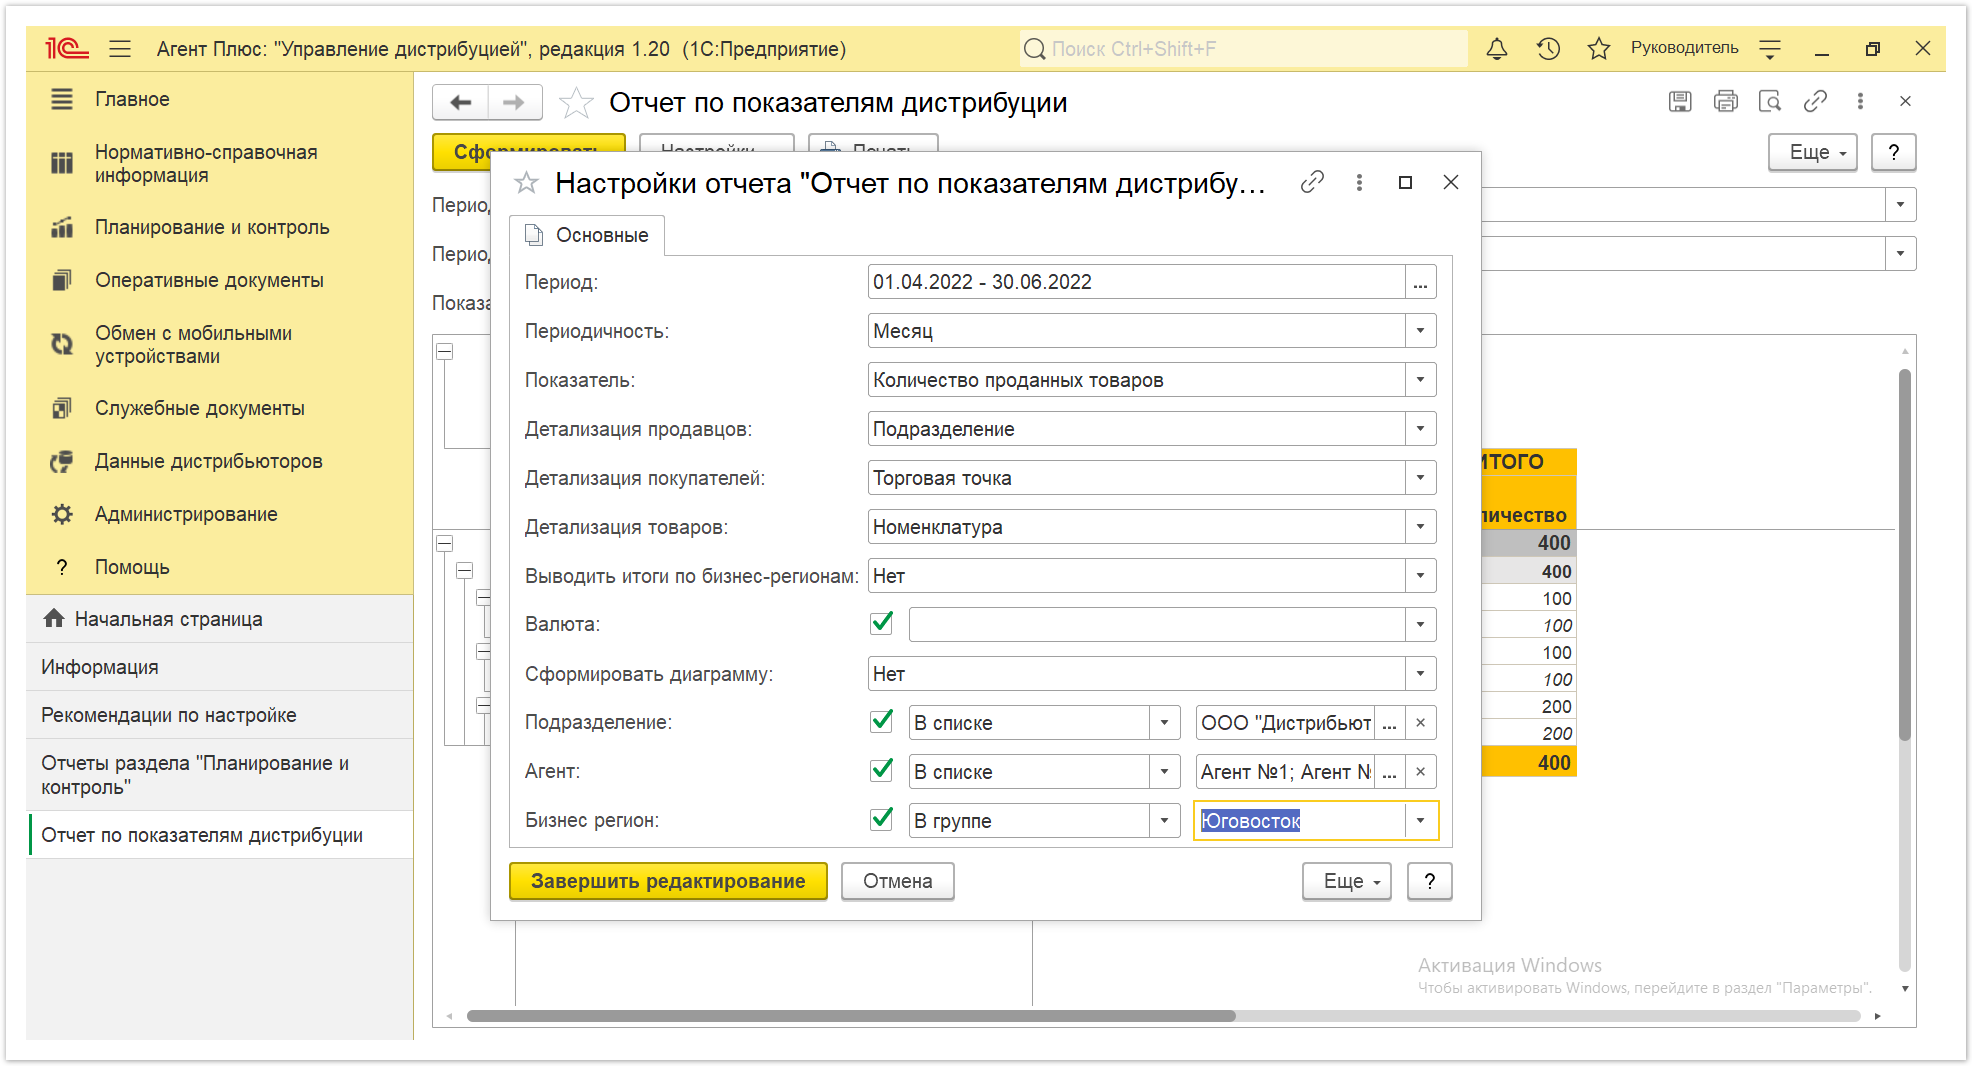Expand the Юговосток value dropdown

click(x=1420, y=821)
